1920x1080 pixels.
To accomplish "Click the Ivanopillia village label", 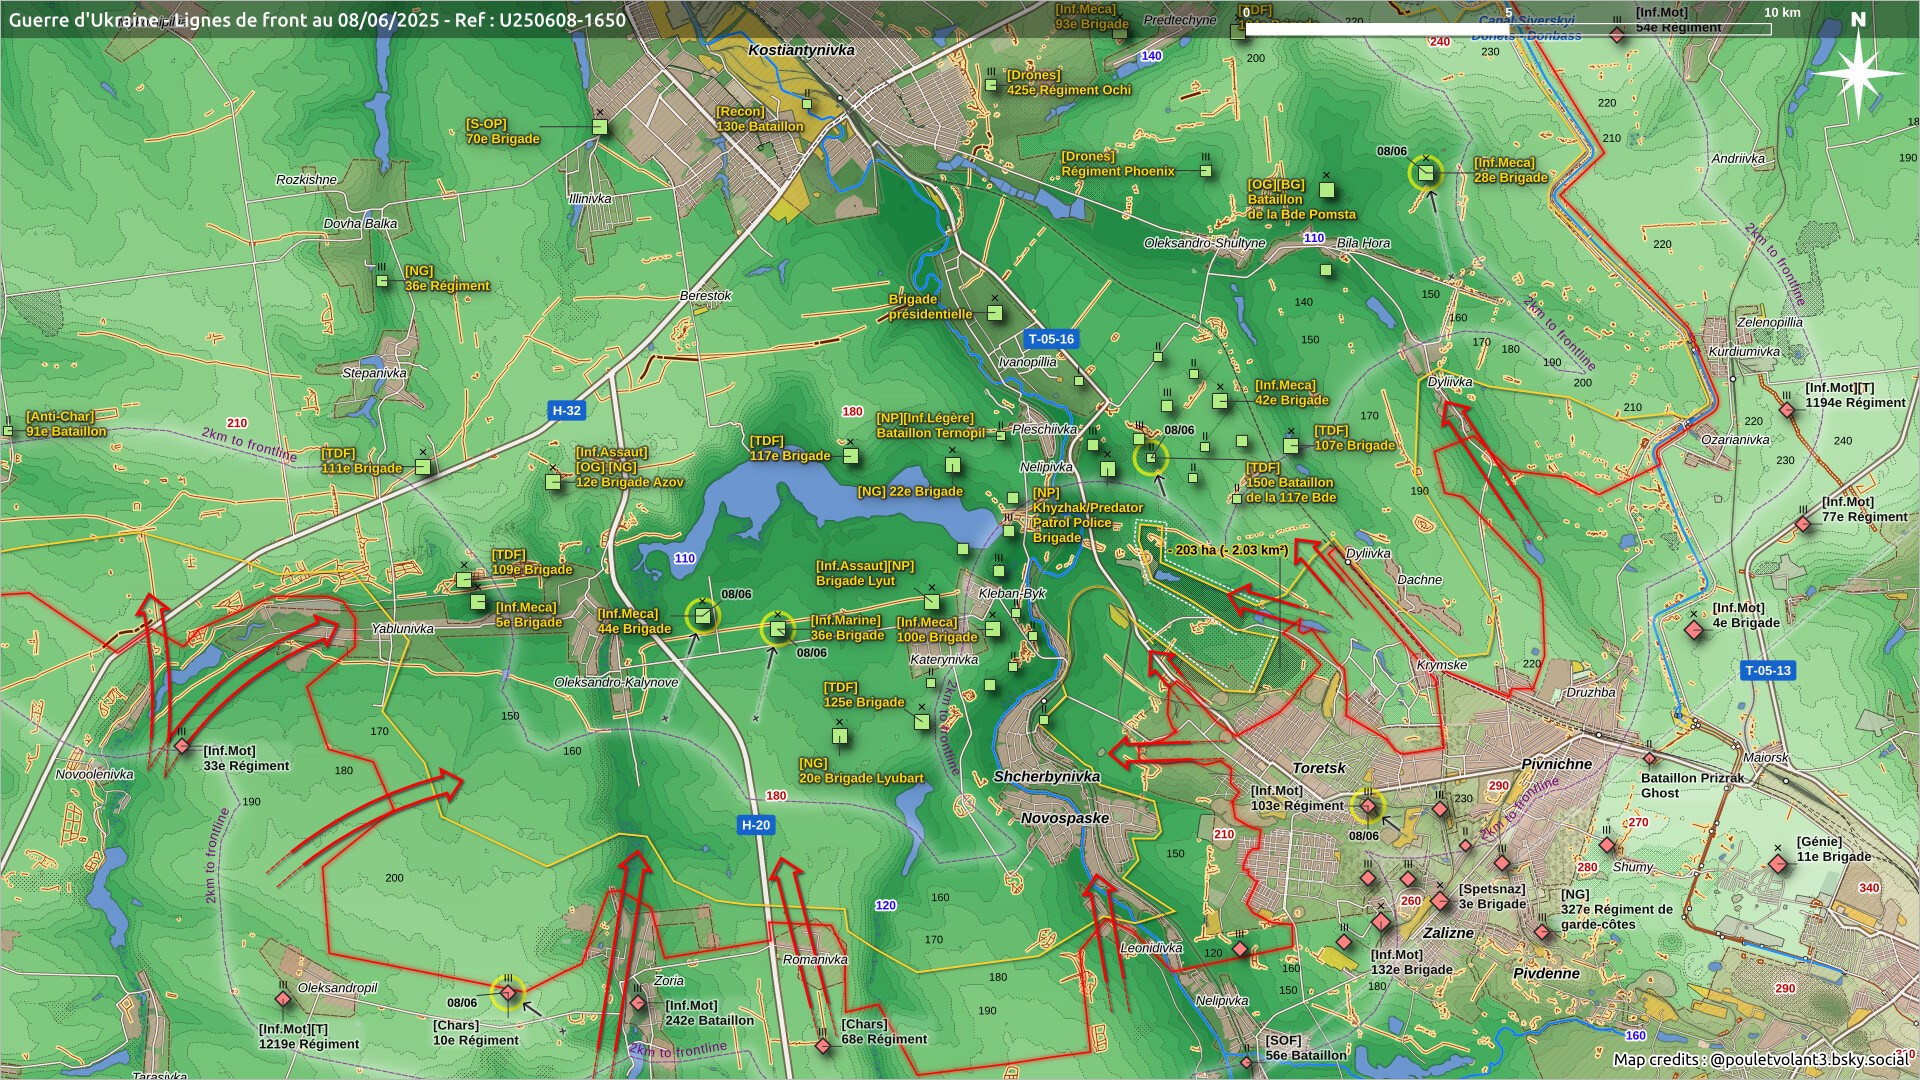I will 1027,362.
